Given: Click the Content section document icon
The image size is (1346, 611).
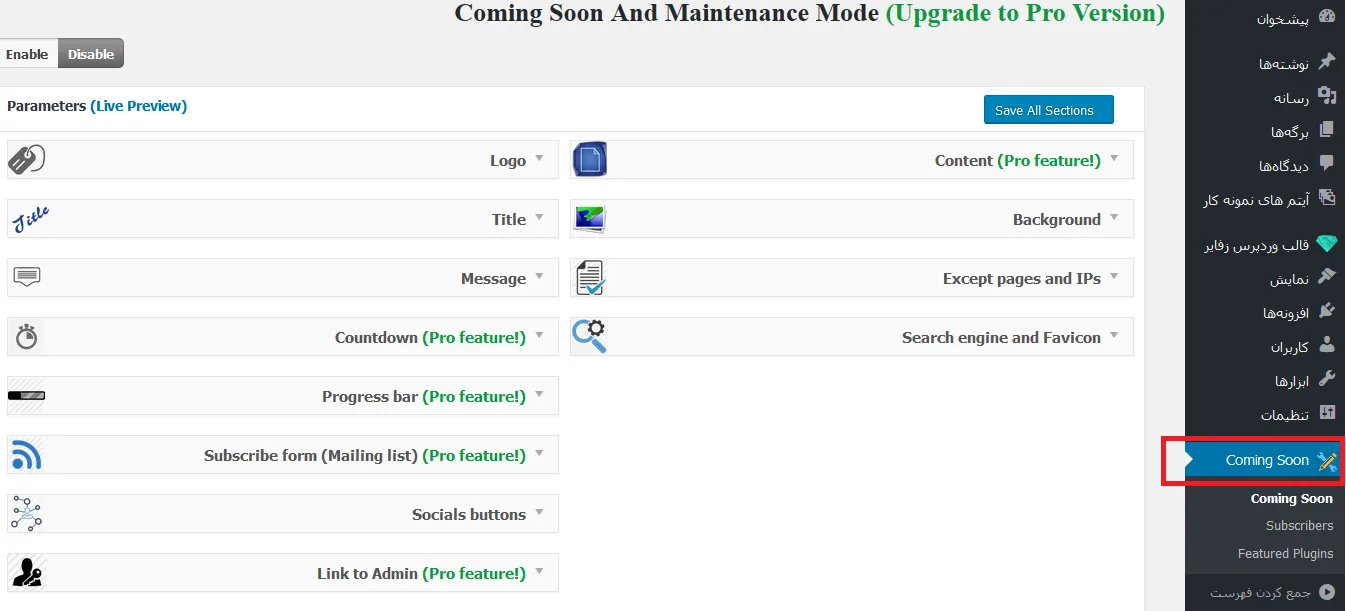Looking at the screenshot, I should click(x=590, y=160).
